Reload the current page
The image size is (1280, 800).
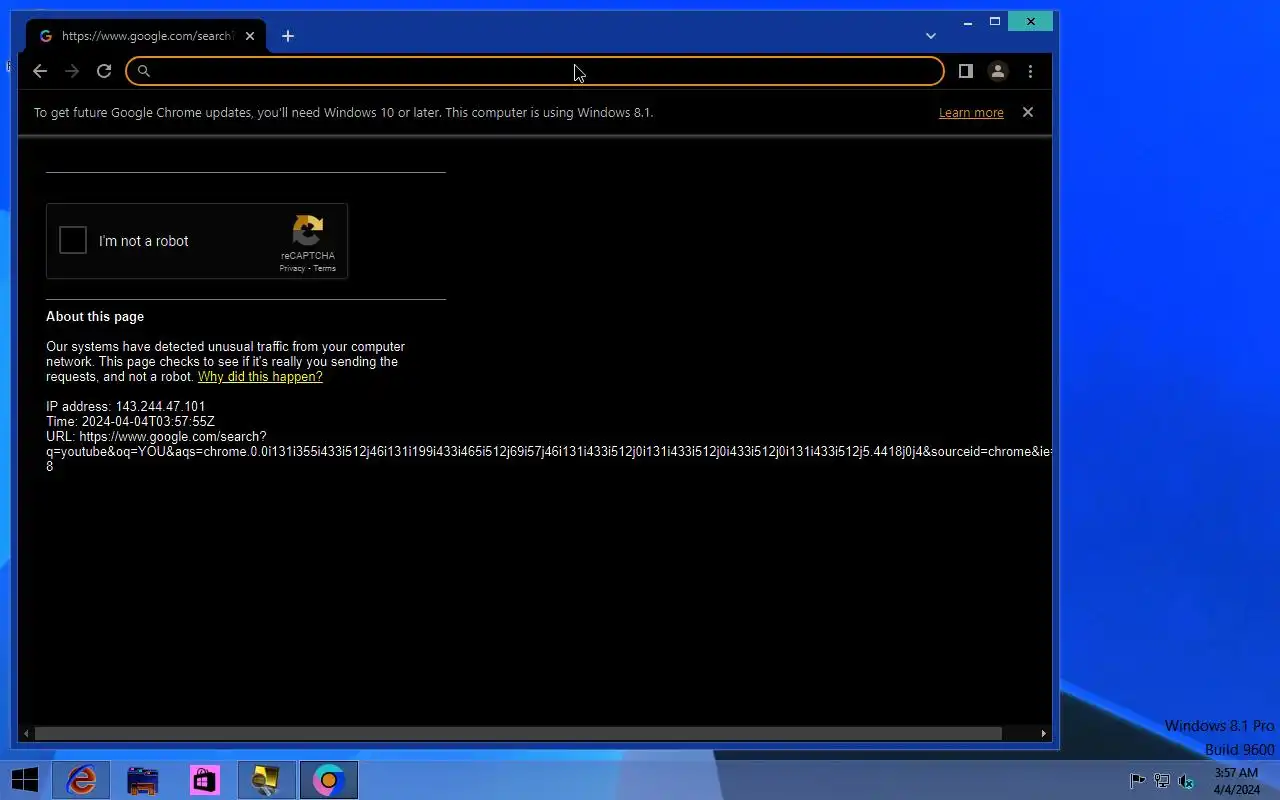(104, 71)
